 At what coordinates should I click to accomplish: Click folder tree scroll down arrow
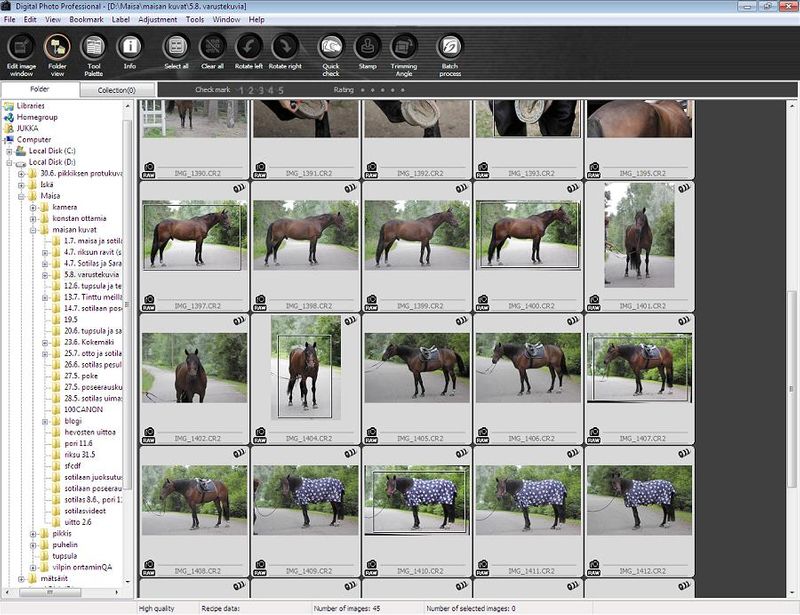point(127,581)
